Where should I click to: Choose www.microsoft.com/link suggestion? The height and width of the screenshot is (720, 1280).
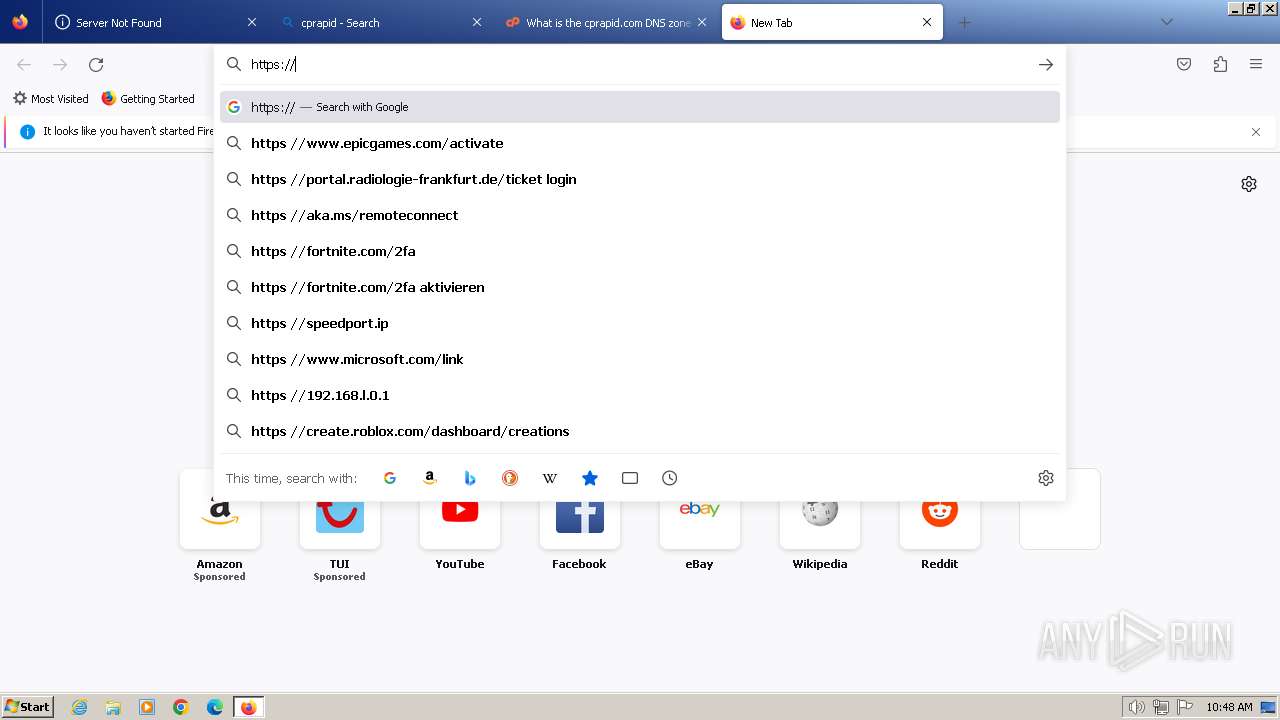640,359
